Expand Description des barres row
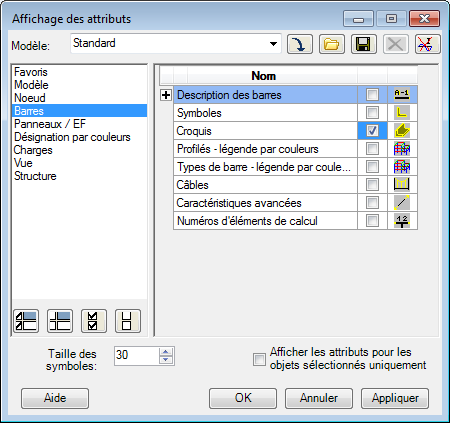Viewport: 450px width, 423px height. coord(166,95)
